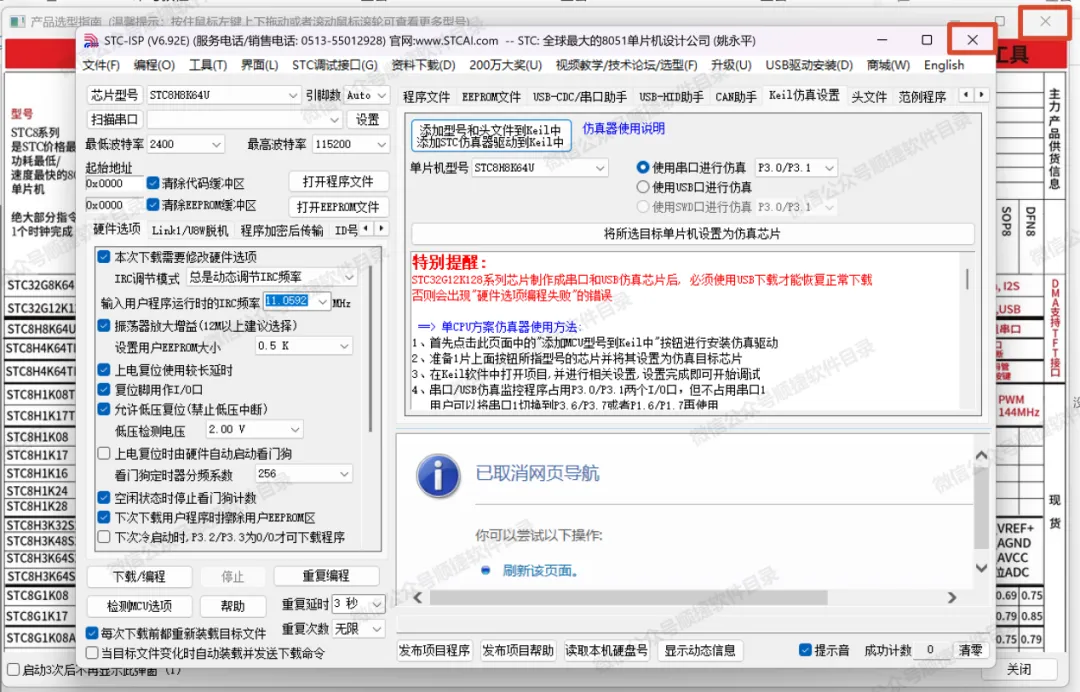Click 将所选目标单片机设置为仿真芯片 button
The image size is (1080, 692).
click(692, 233)
